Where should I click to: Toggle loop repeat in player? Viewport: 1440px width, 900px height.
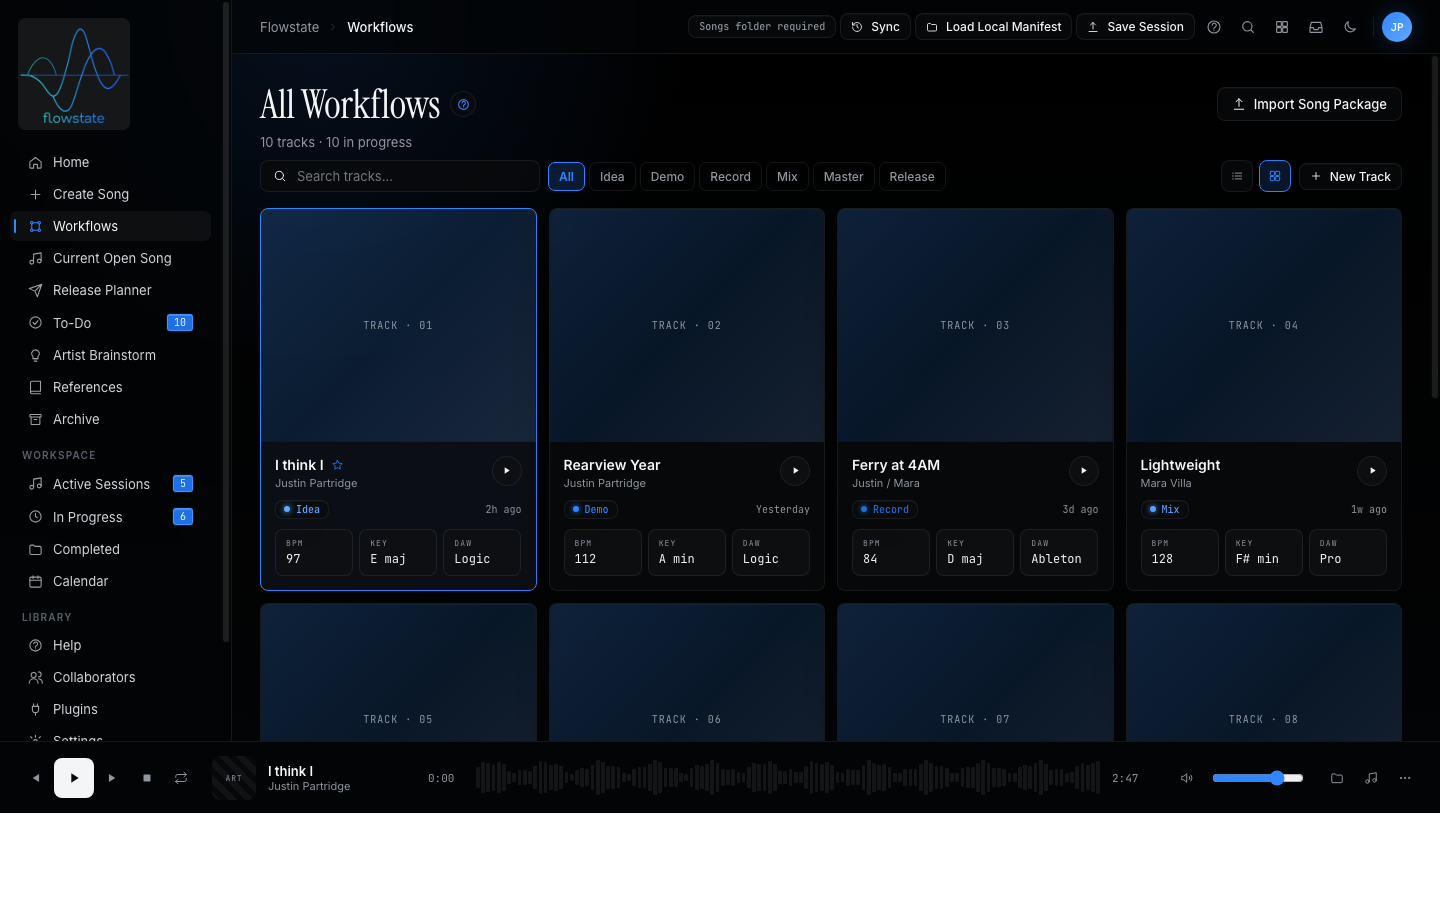(x=181, y=778)
